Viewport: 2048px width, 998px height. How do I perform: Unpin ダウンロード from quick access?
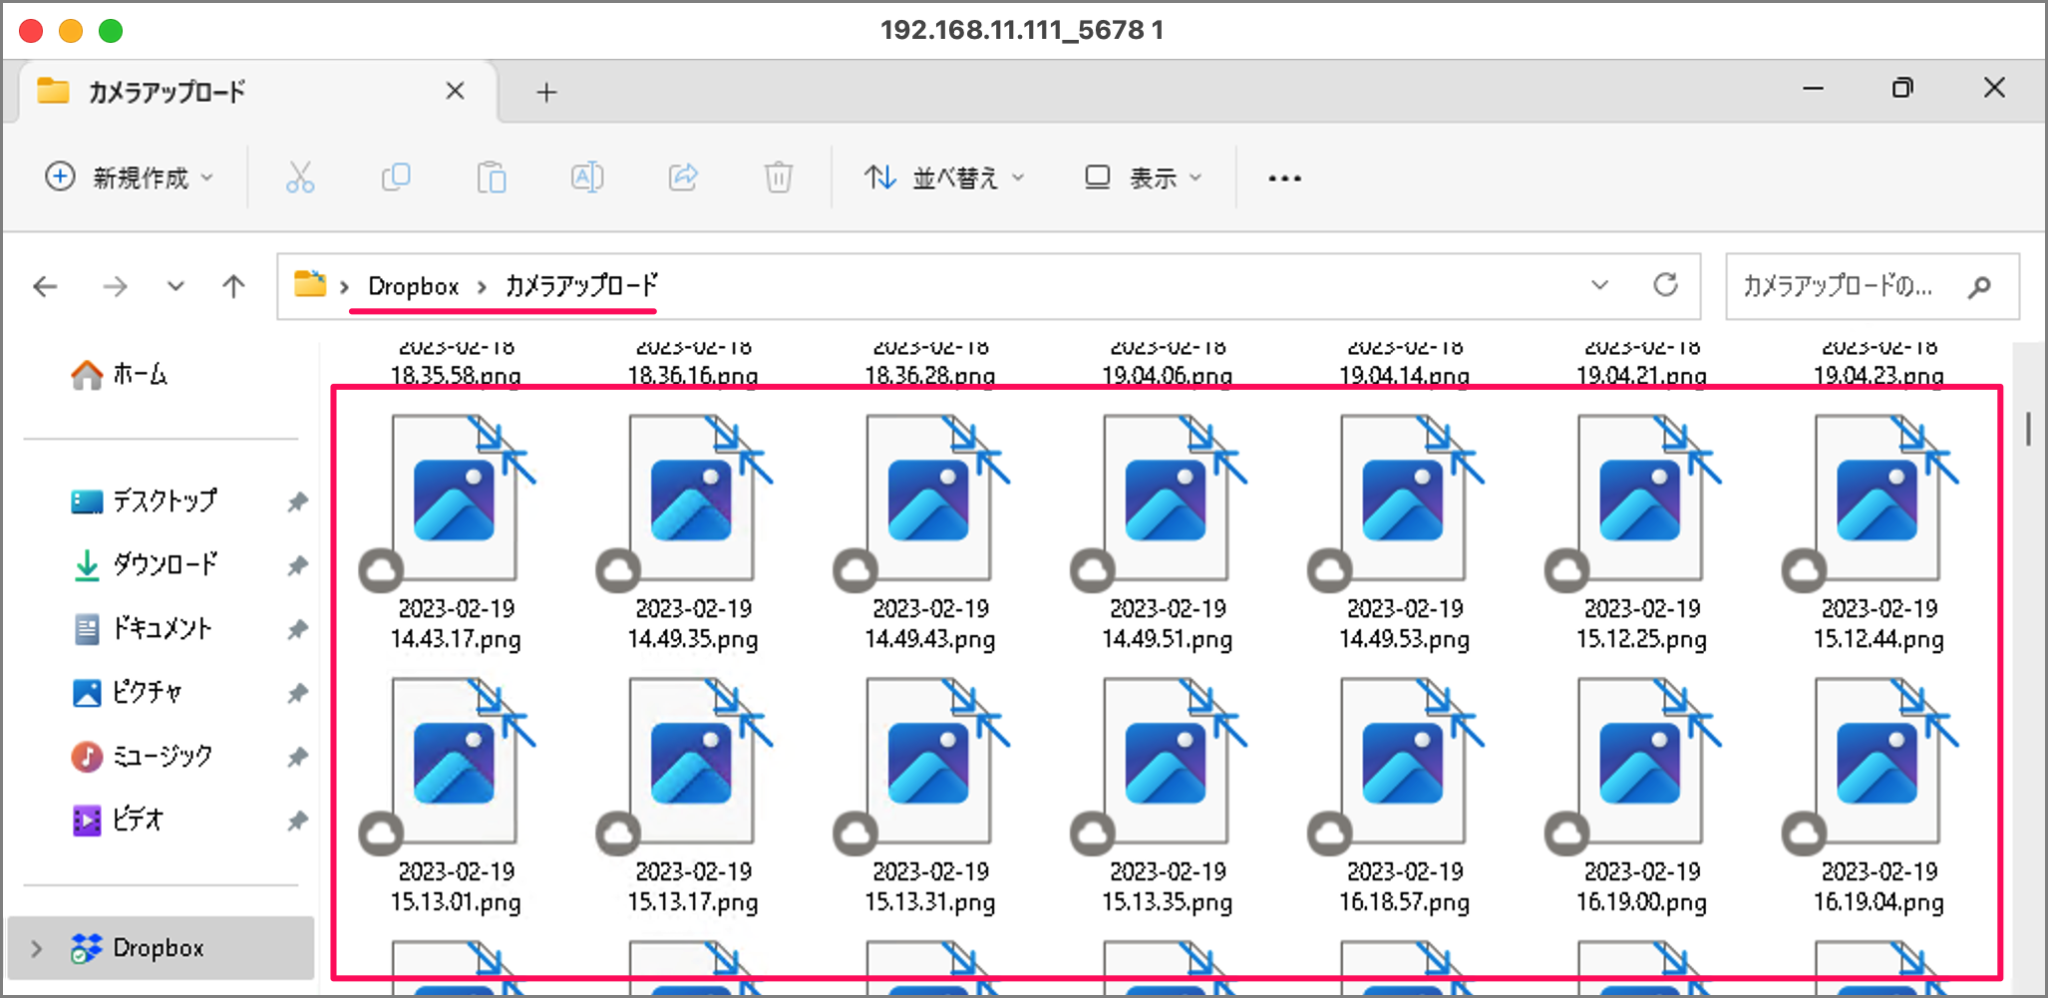(297, 566)
